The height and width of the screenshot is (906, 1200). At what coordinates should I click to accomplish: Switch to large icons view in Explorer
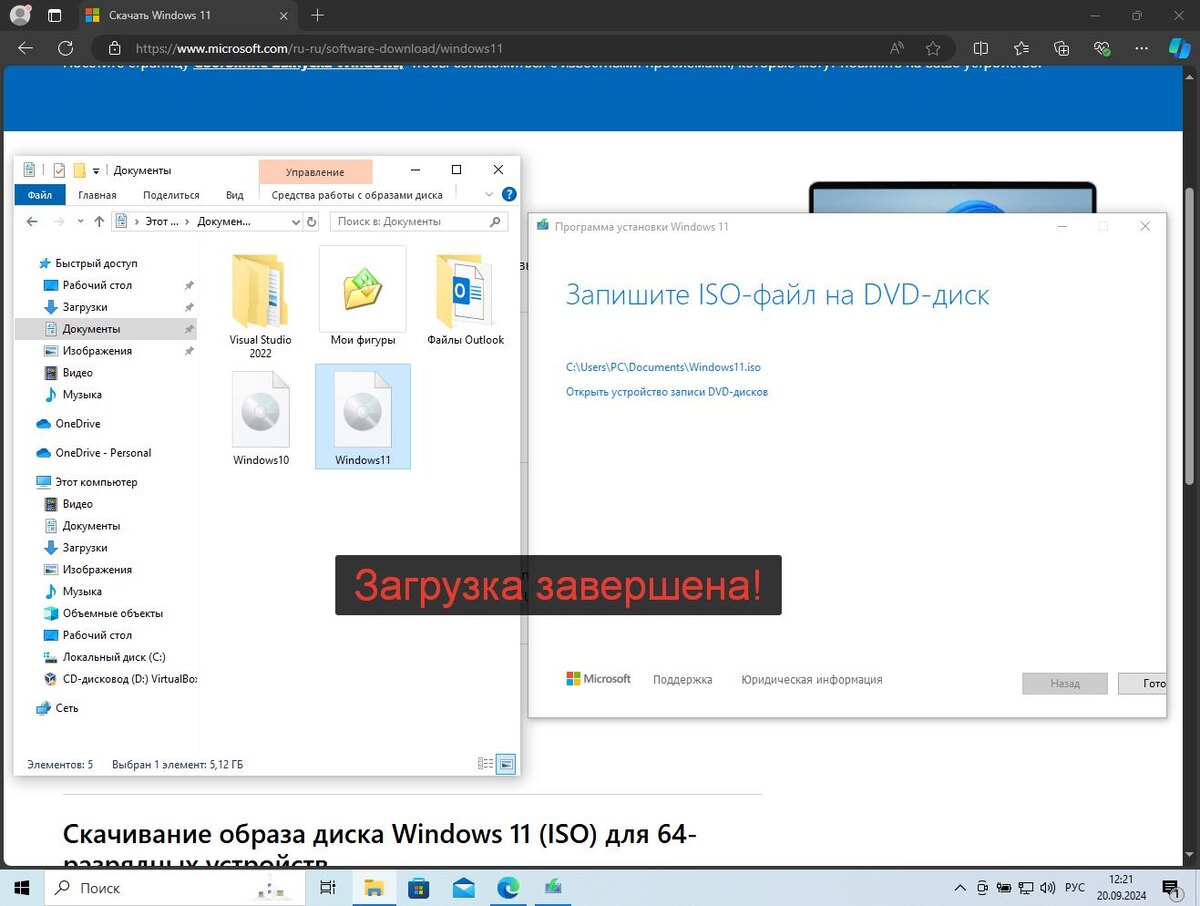click(x=506, y=764)
